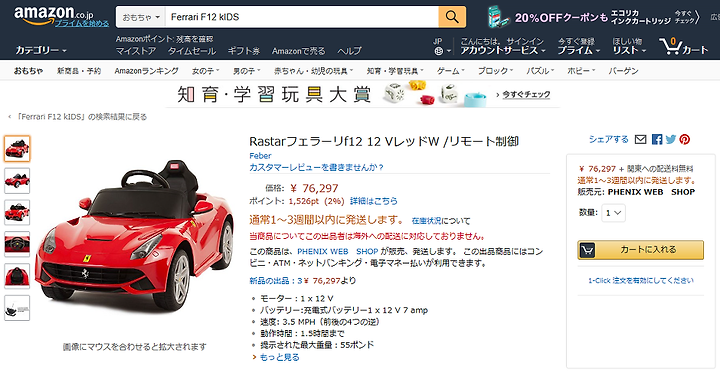The width and height of the screenshot is (720, 376).
Task: Open the ギフト券 menu item
Action: tap(244, 51)
